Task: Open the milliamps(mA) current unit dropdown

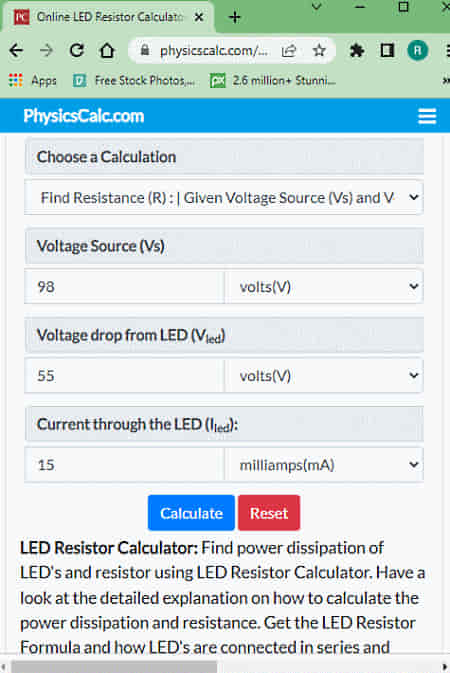Action: [324, 464]
